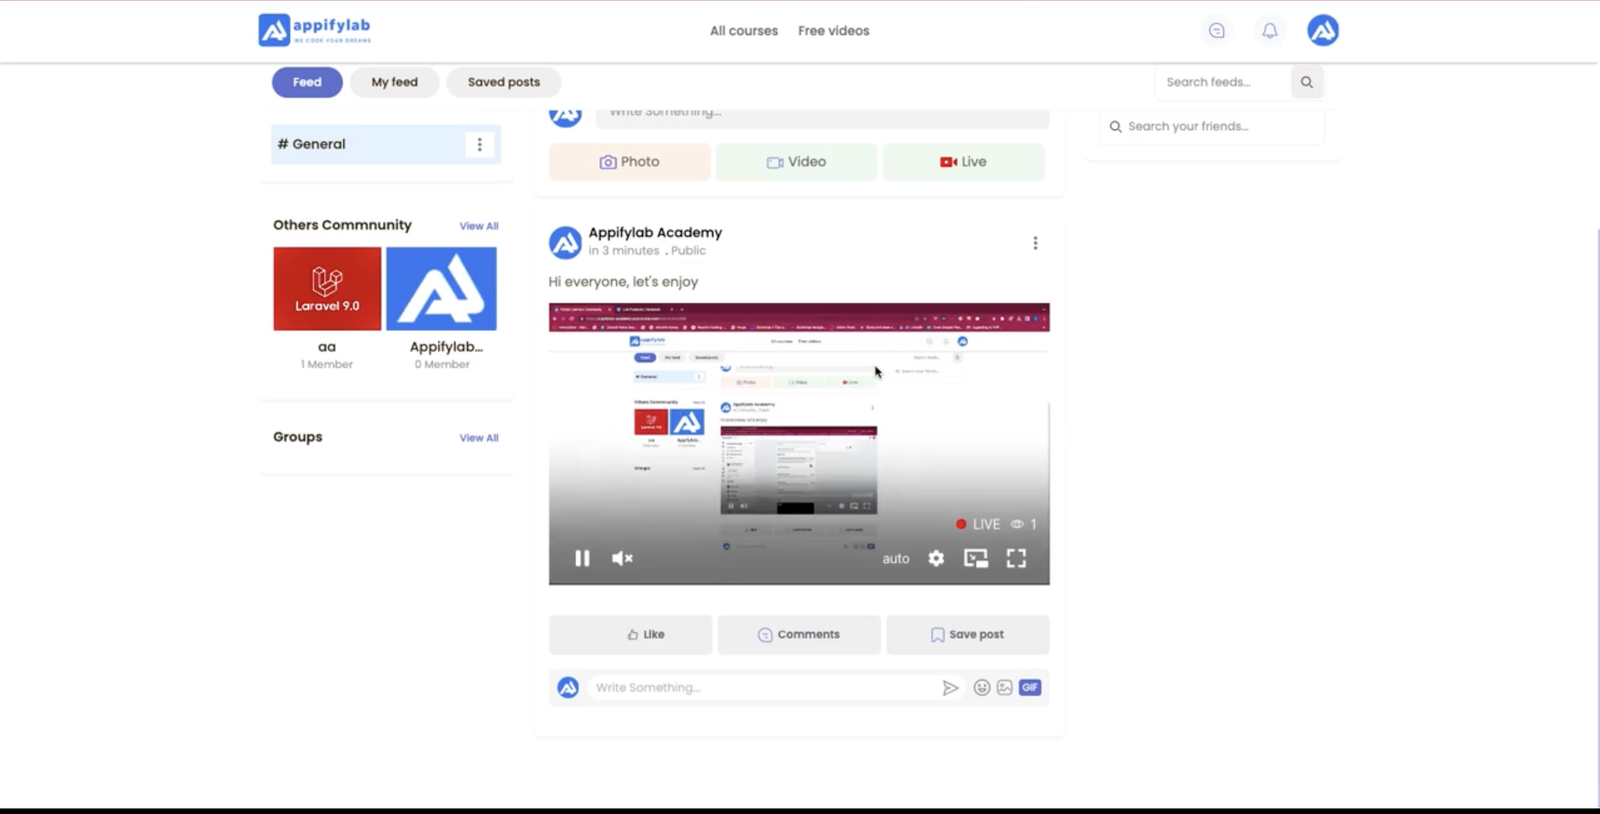This screenshot has width=1600, height=814.
Task: Open the chat messages icon in header
Action: 1216,31
